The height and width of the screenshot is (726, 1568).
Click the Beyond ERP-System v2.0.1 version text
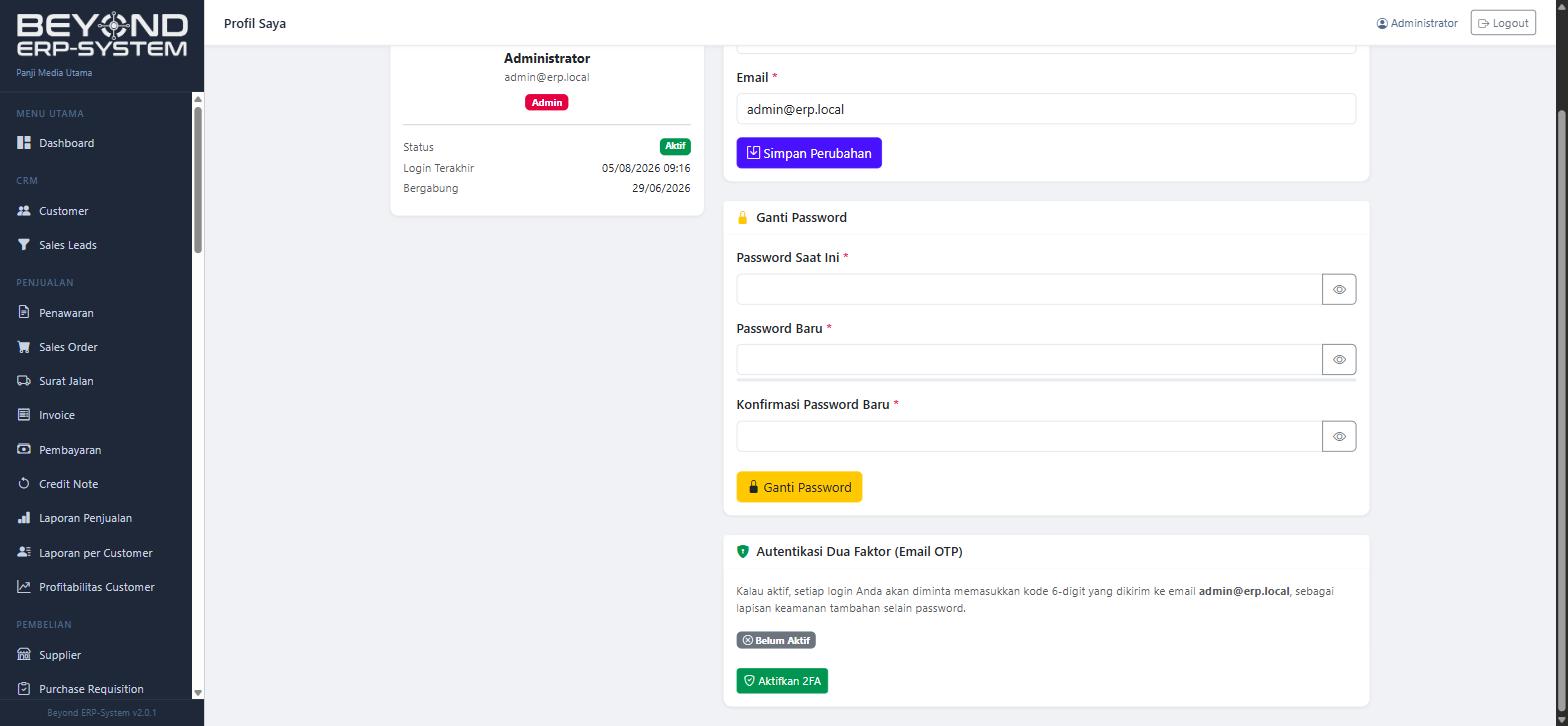coord(102,713)
